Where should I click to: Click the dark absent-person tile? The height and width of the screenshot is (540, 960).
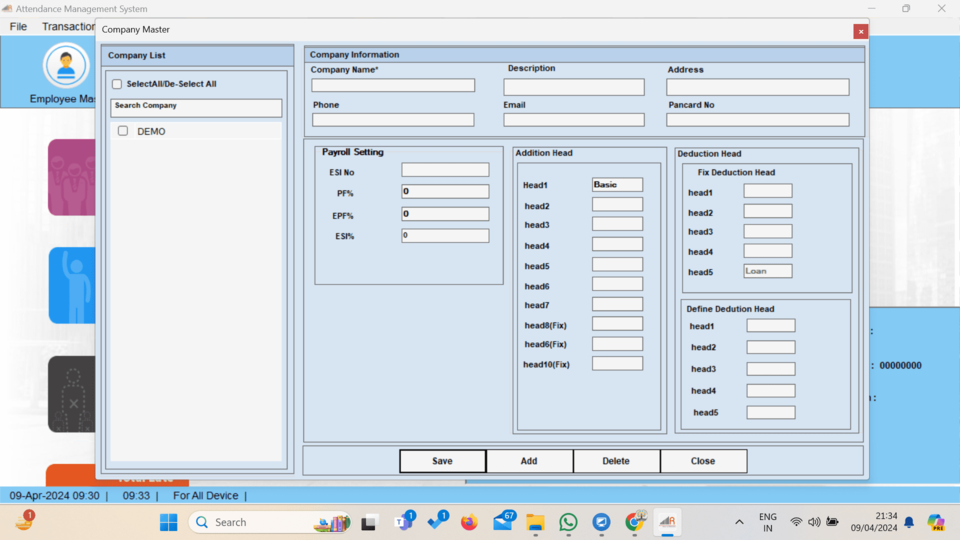pos(72,394)
